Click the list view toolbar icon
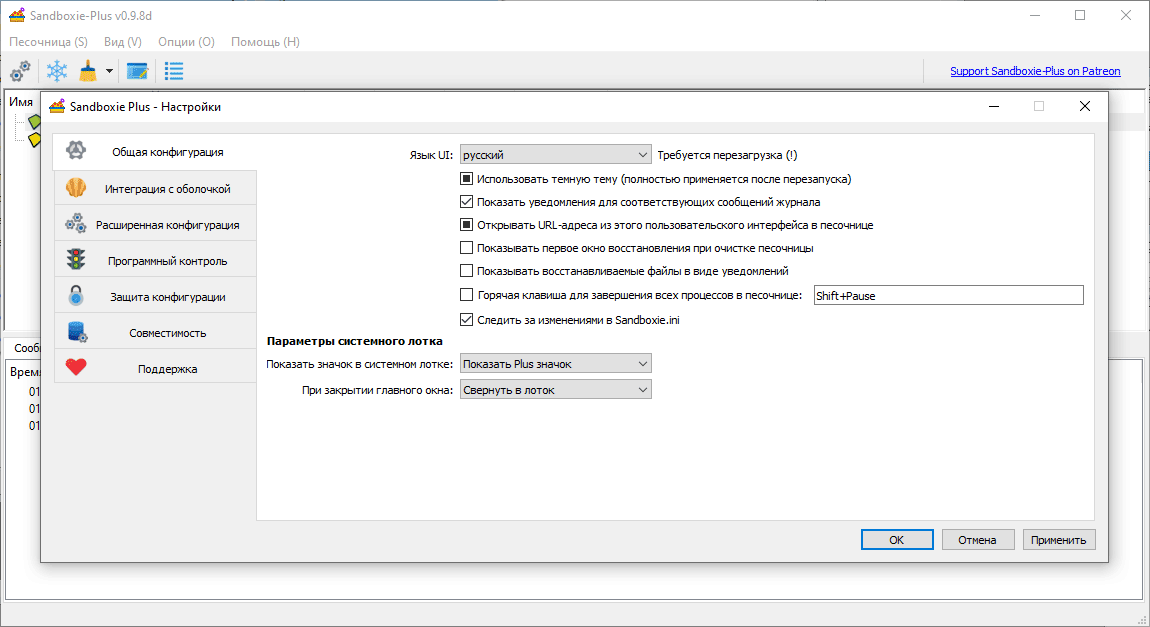The height and width of the screenshot is (627, 1150). (x=174, y=71)
